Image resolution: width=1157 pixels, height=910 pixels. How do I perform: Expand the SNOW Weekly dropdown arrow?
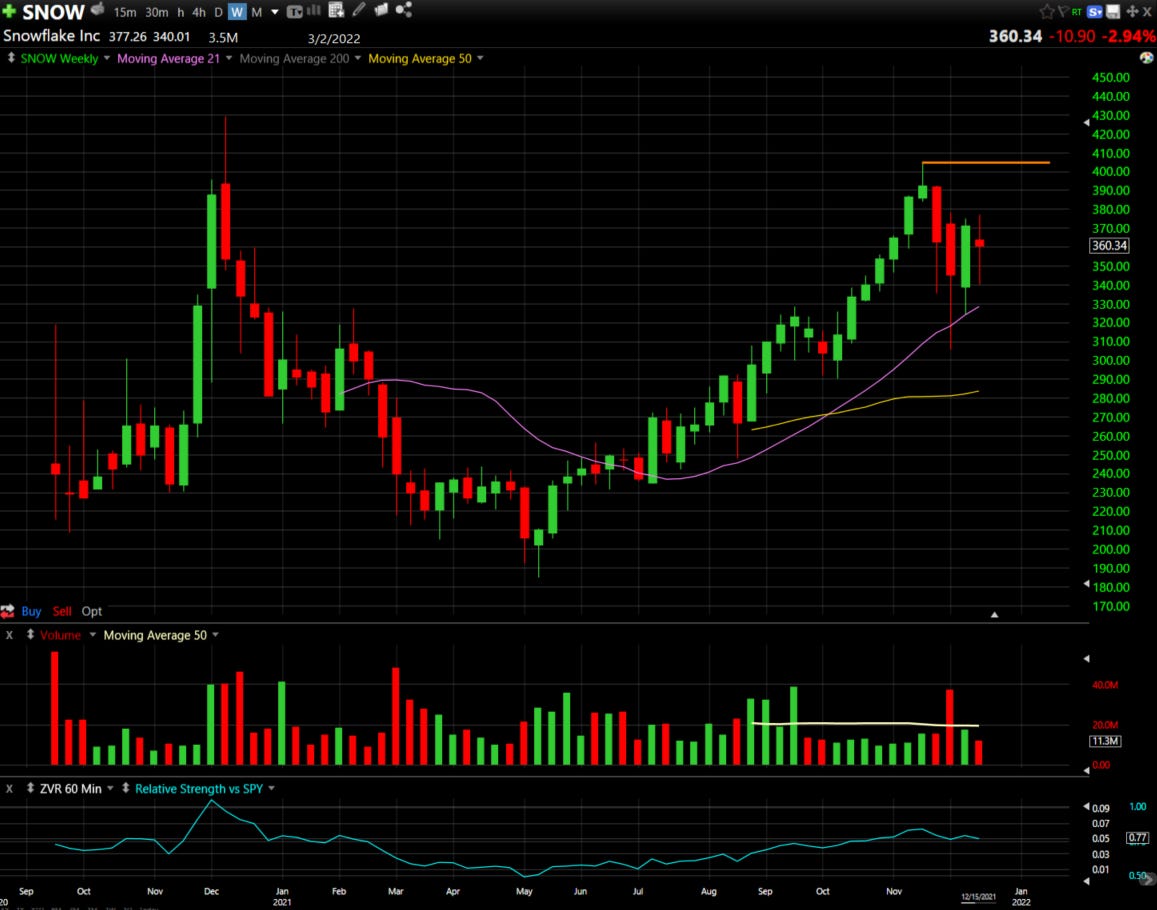107,58
